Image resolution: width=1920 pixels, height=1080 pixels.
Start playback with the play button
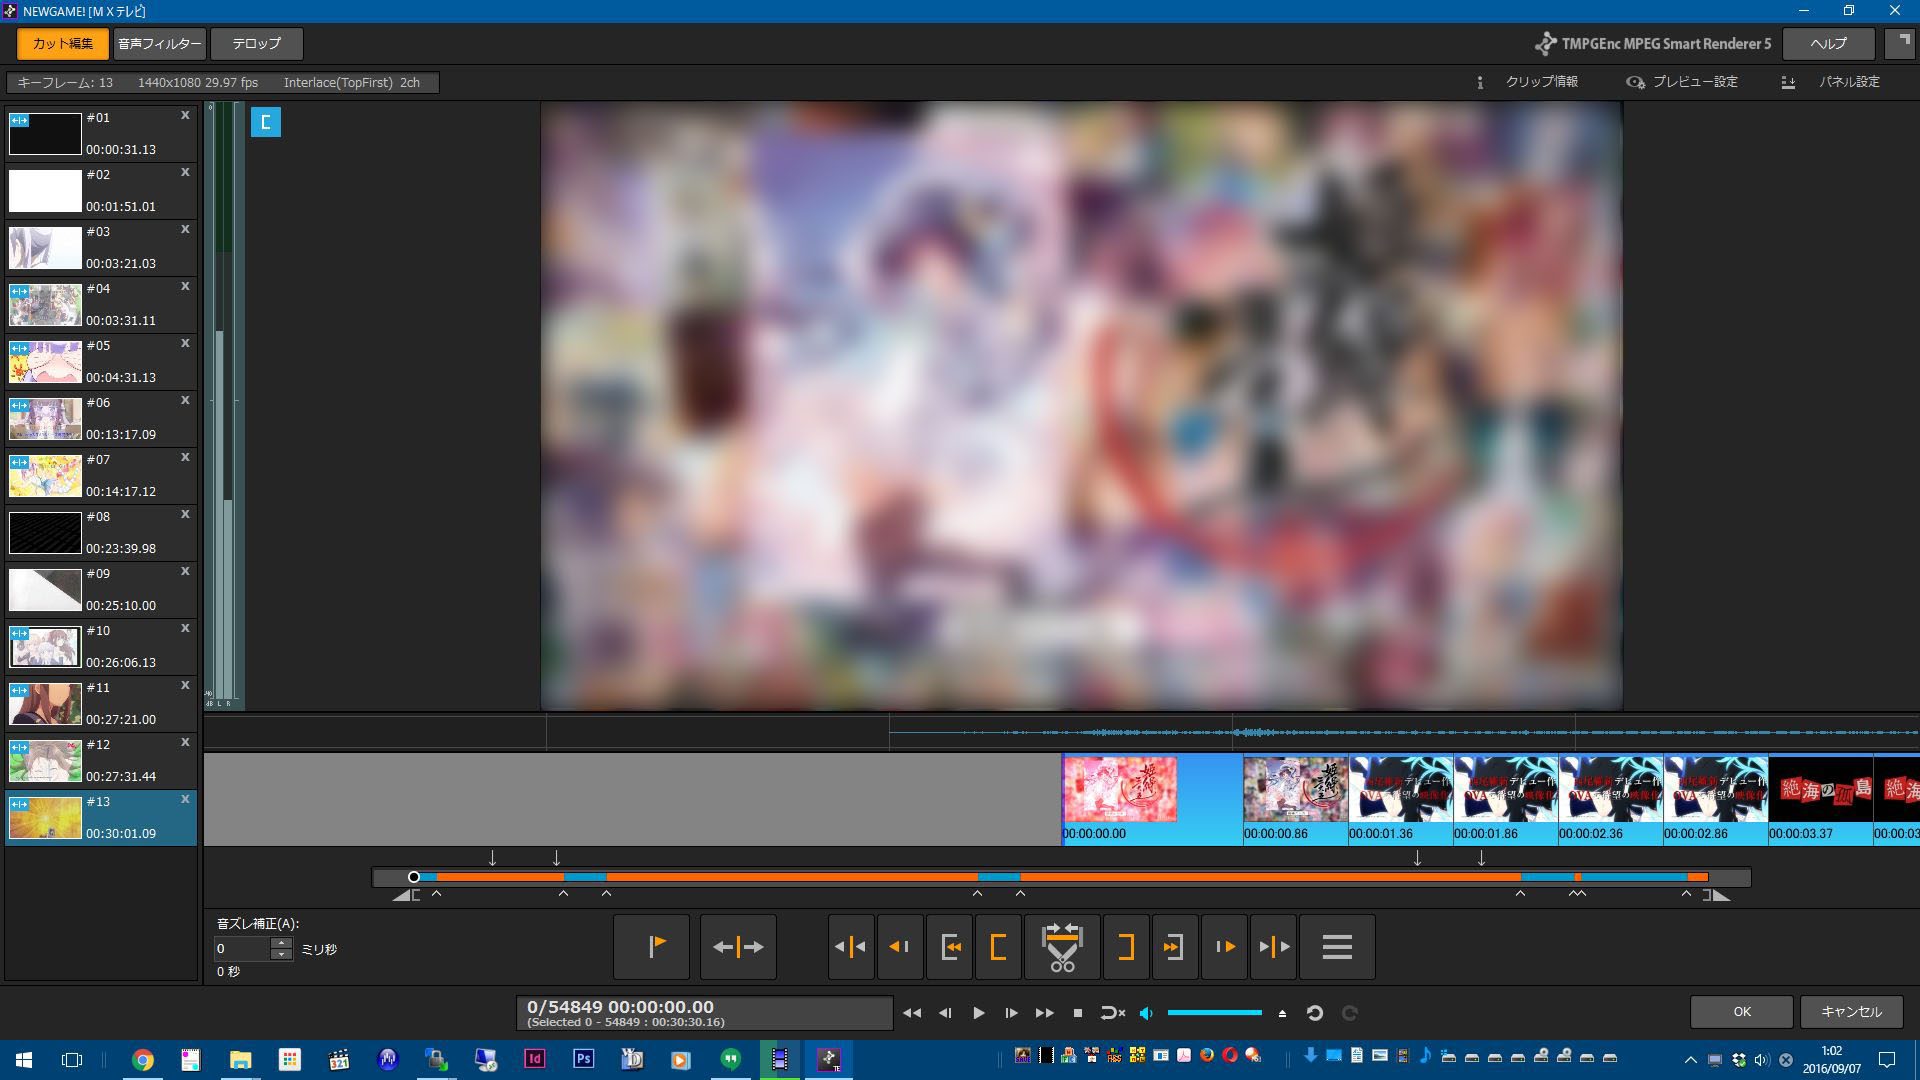978,1013
